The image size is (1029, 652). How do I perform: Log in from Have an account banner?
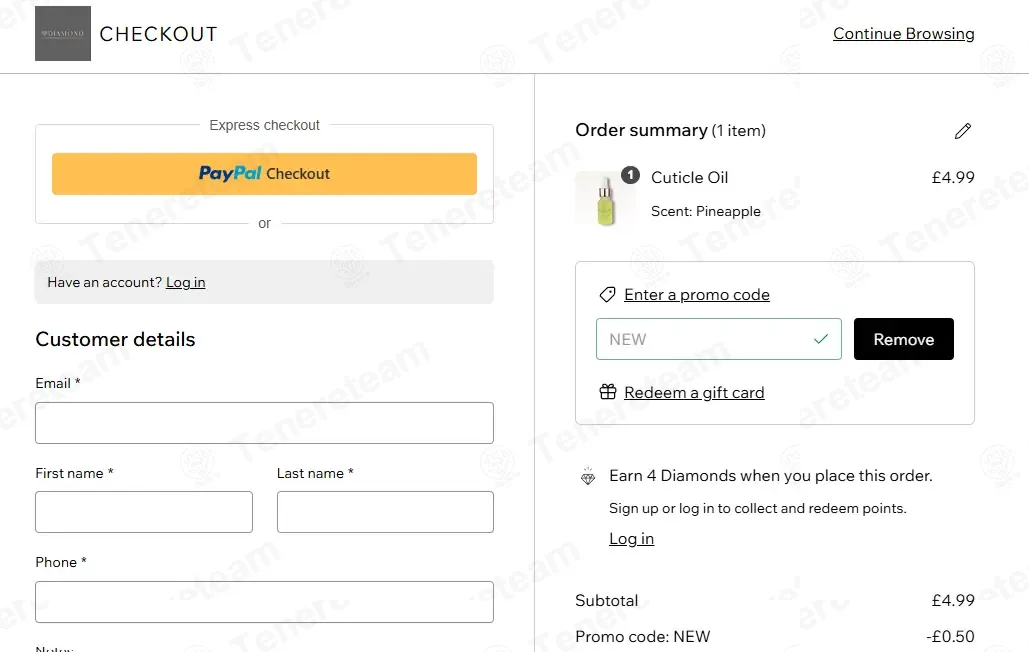[186, 282]
